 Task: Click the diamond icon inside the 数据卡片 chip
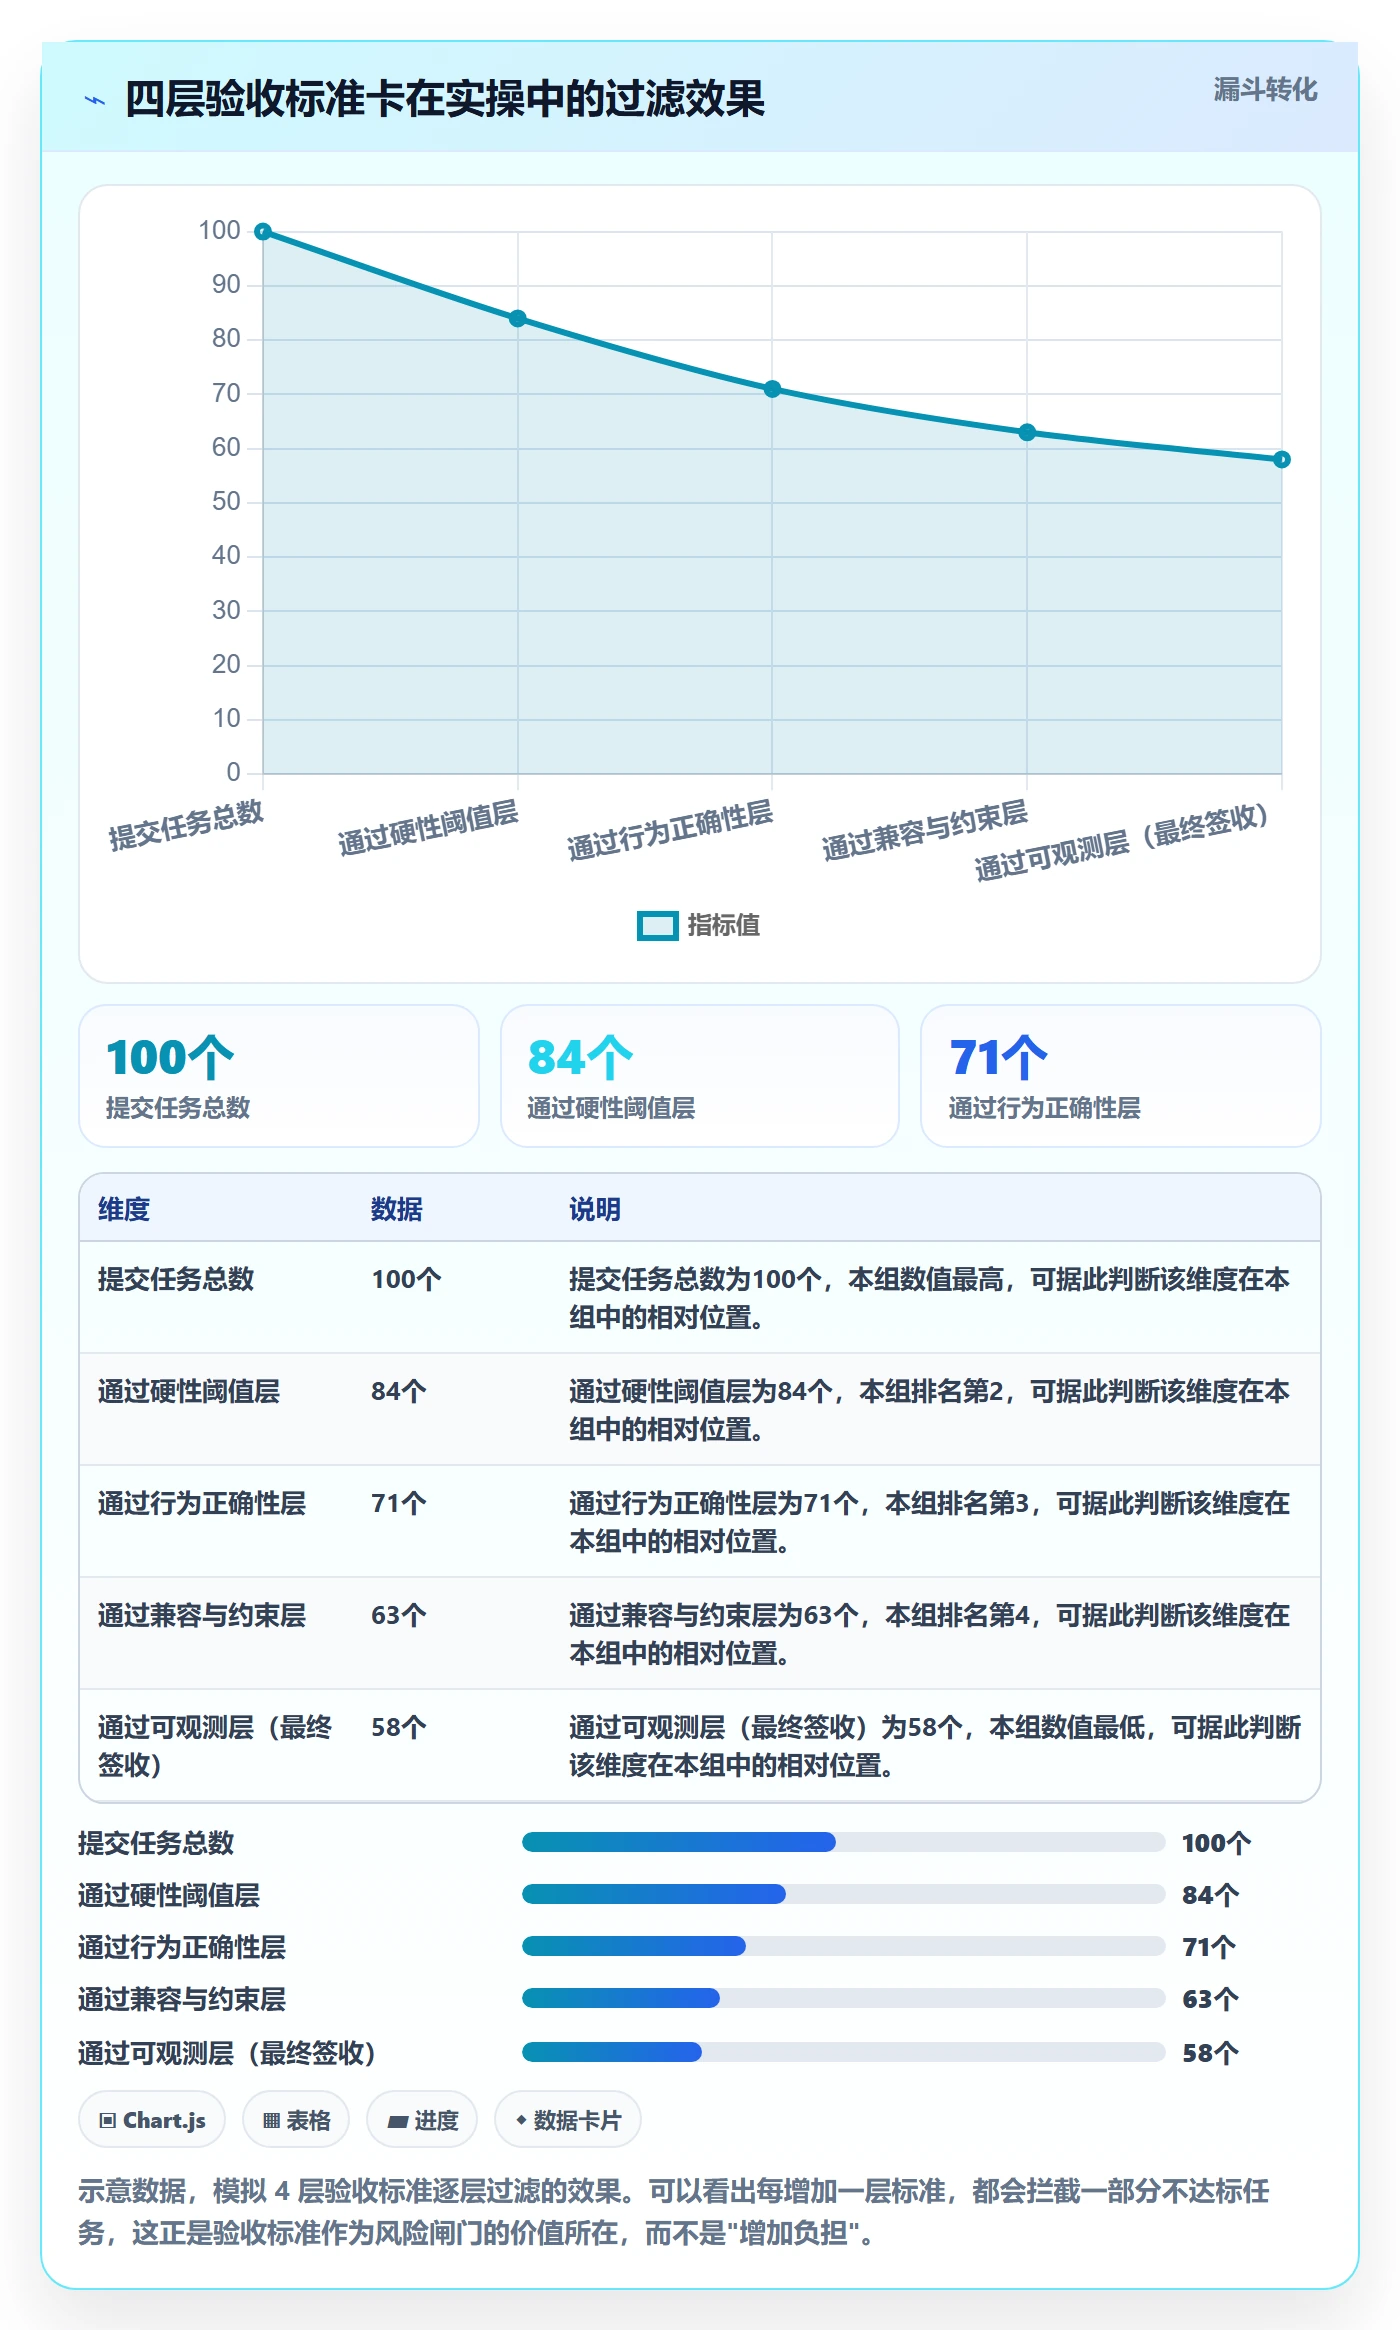[521, 2120]
